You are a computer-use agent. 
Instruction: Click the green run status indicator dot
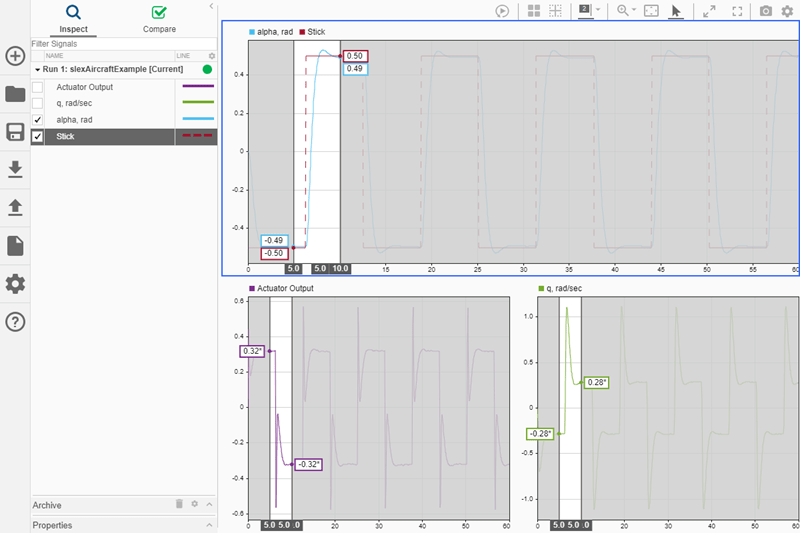207,69
